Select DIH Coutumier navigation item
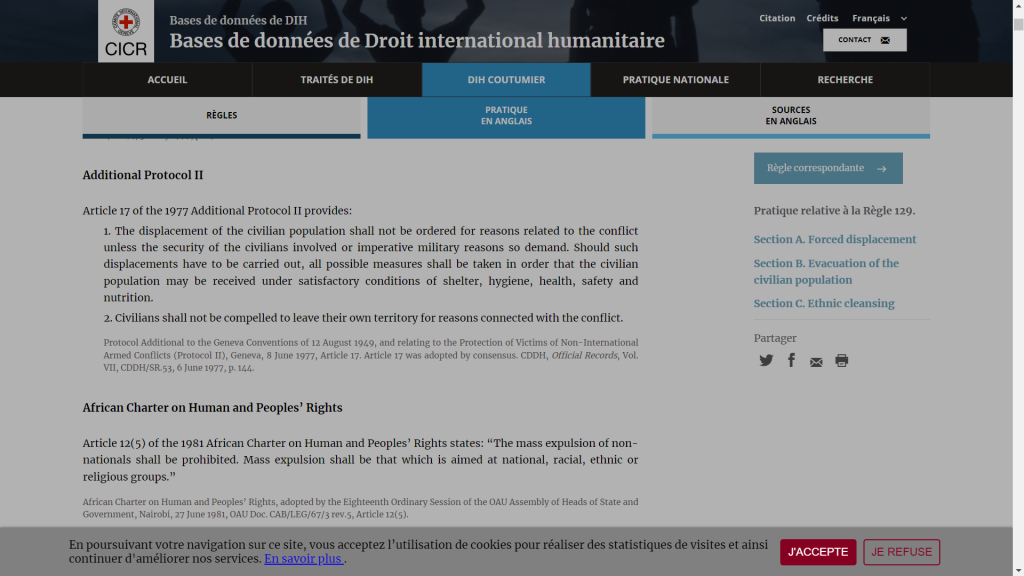 [506, 80]
